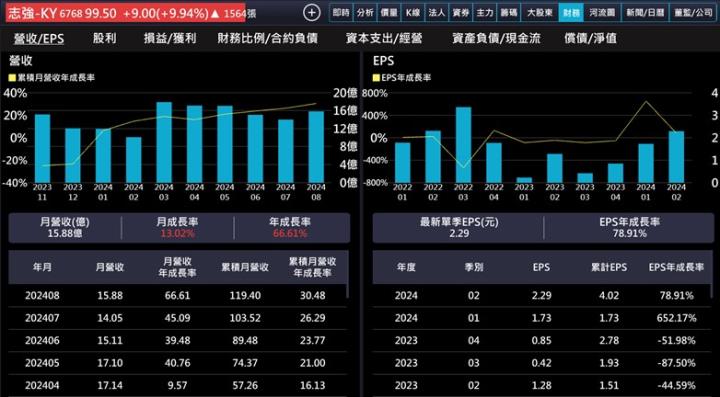The width and height of the screenshot is (720, 397).
Task: Select the 籌碼 tab
Action: [508, 13]
